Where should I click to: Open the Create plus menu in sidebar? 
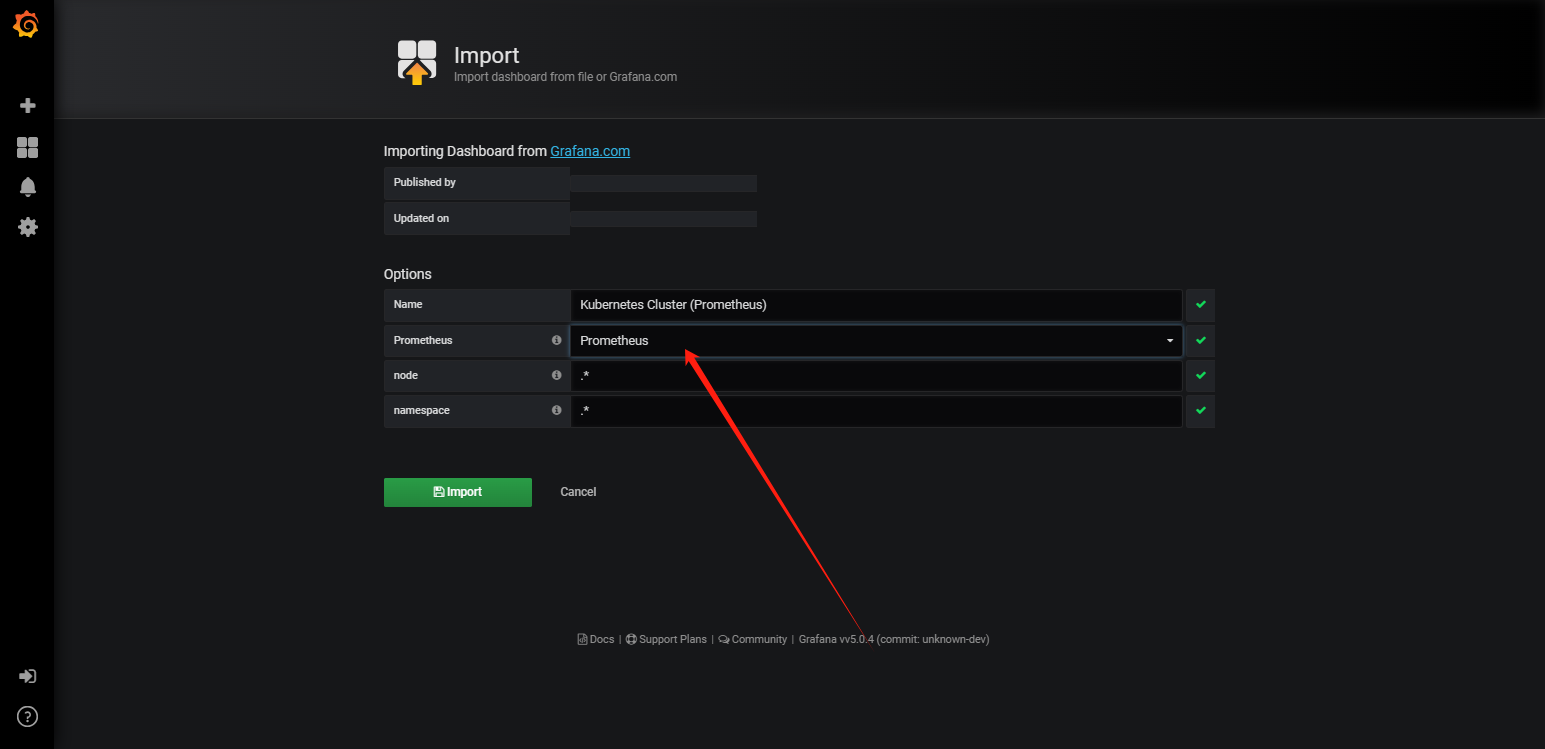click(x=28, y=105)
